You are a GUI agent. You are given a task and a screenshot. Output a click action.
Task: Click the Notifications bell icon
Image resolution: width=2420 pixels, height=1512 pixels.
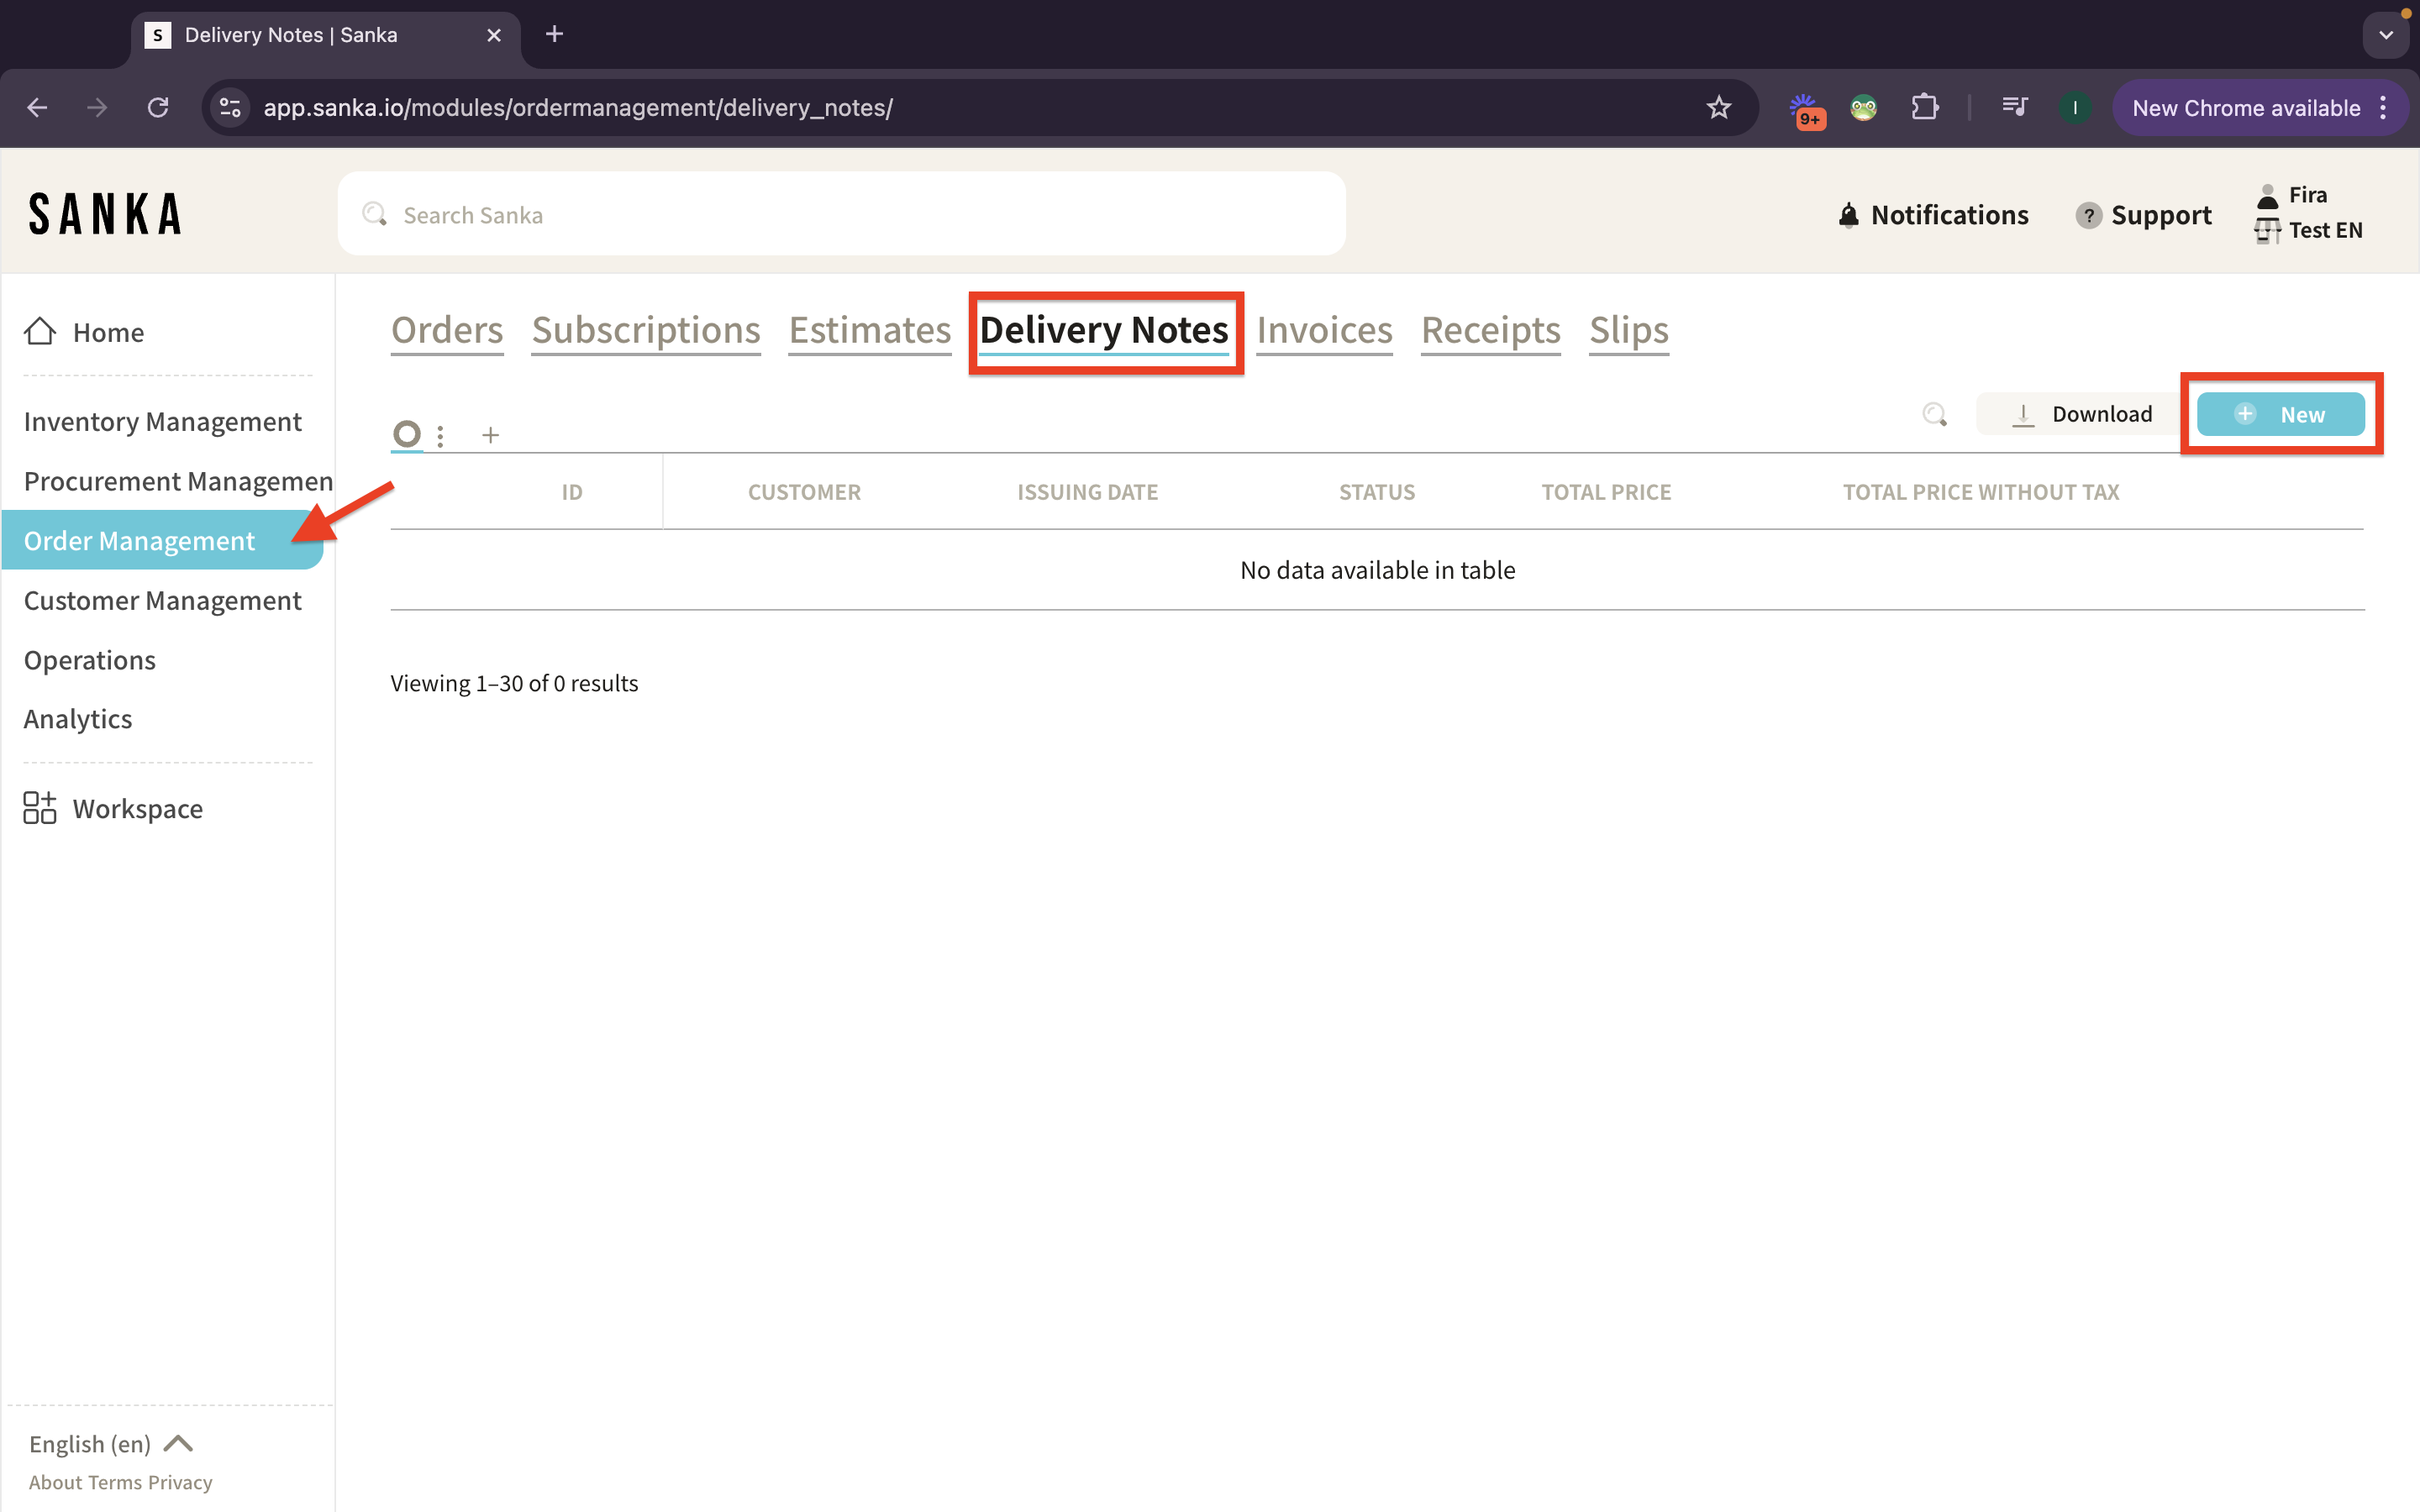click(1848, 215)
